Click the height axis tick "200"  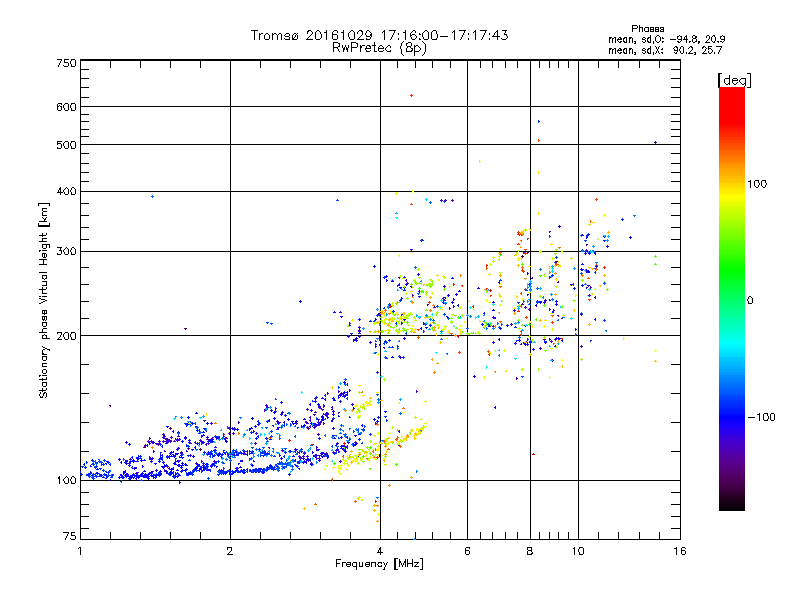tap(67, 336)
